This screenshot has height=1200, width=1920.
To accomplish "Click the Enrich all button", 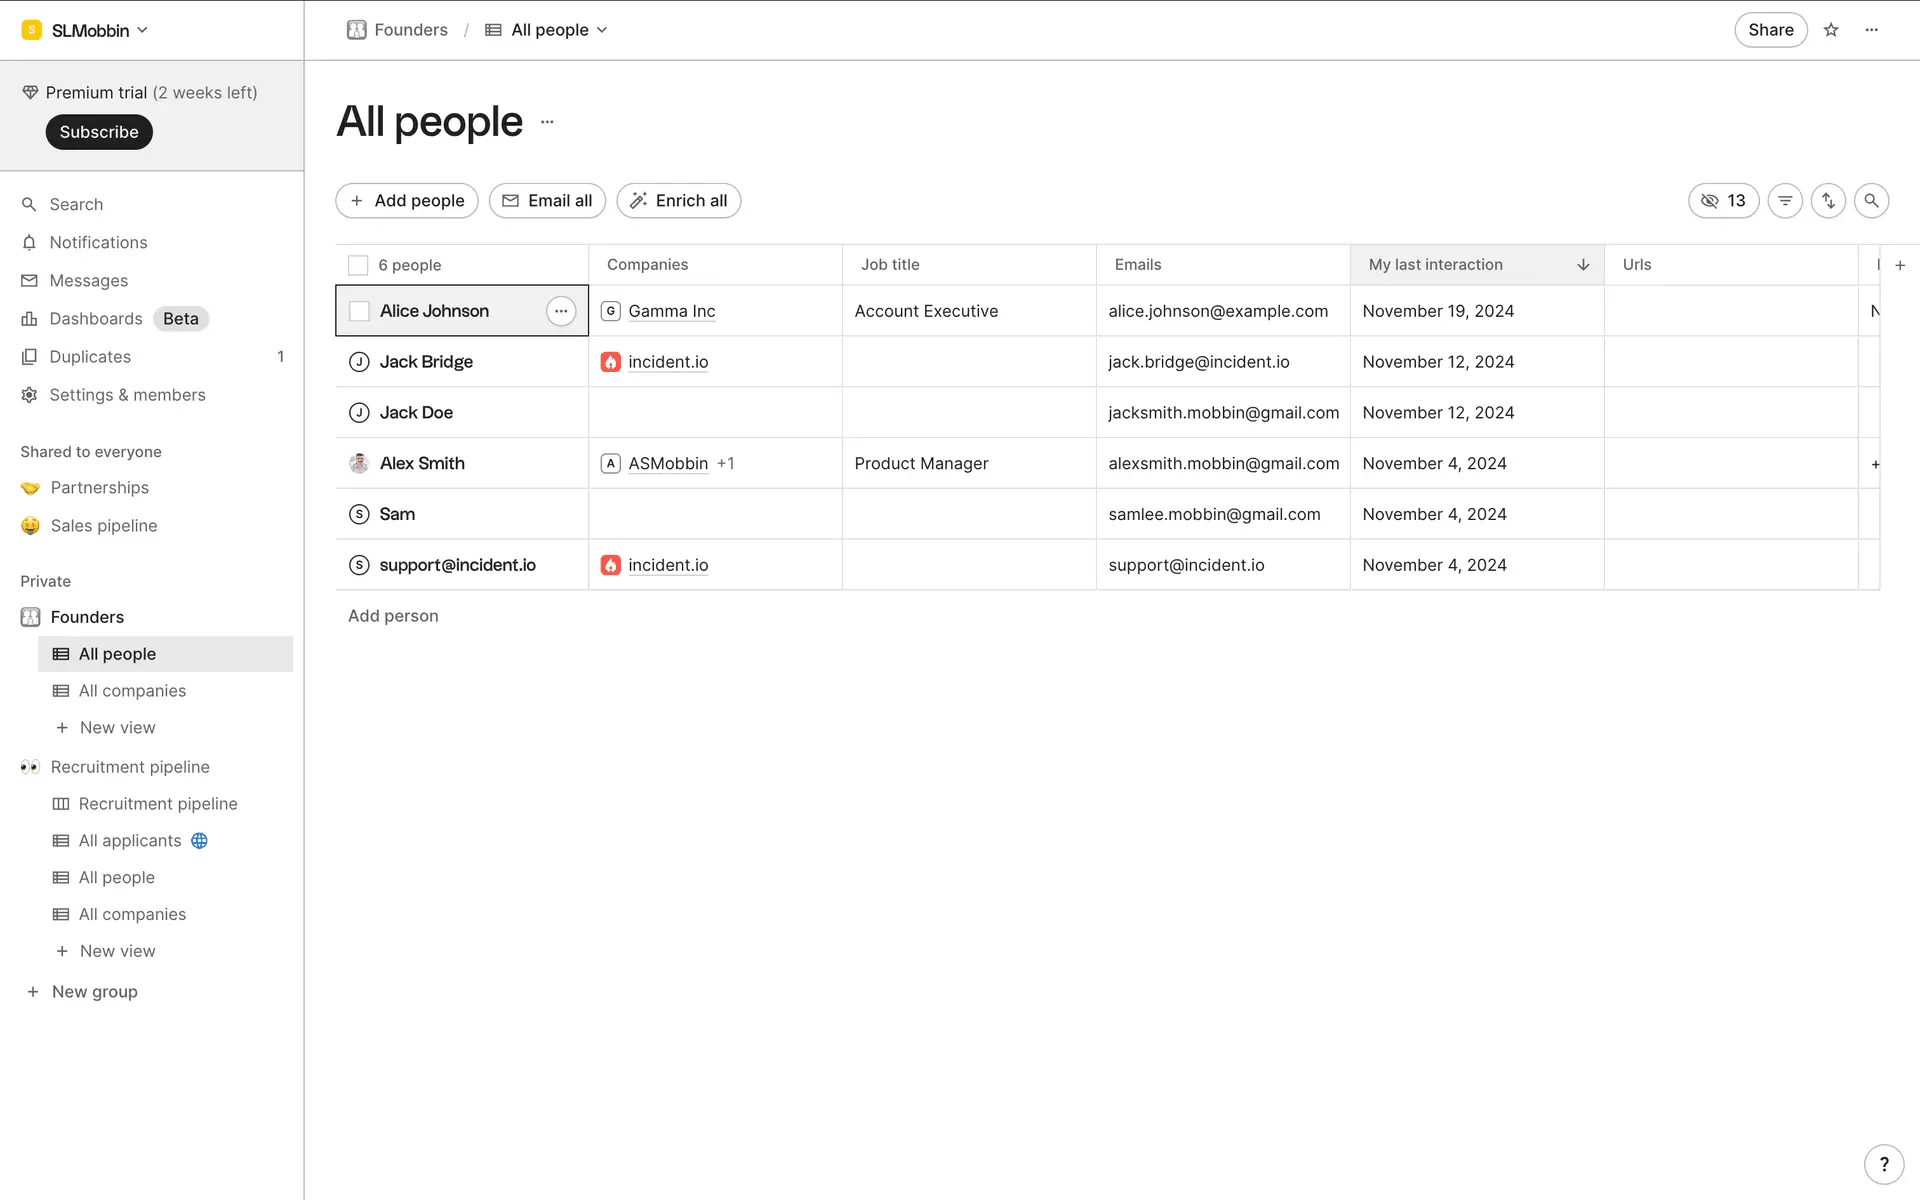I will click(x=679, y=201).
